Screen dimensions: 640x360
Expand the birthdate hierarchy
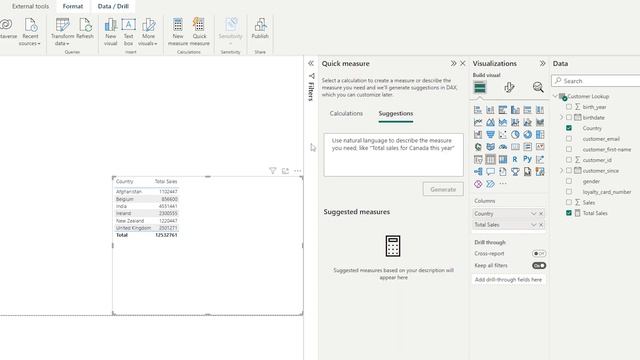(561, 117)
